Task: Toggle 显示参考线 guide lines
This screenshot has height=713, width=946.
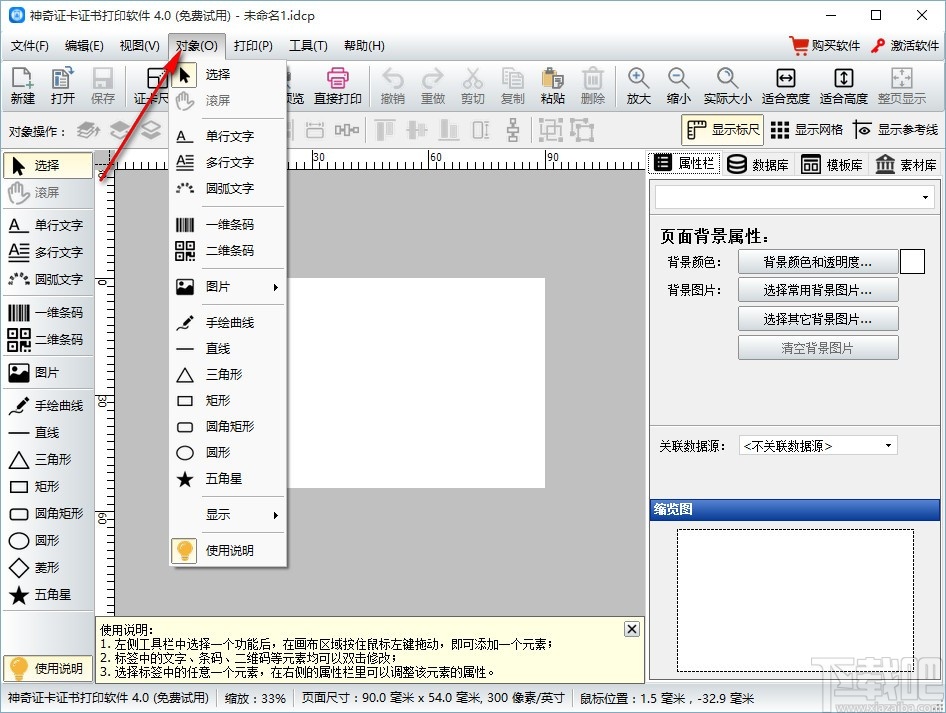Action: pyautogui.click(x=895, y=130)
